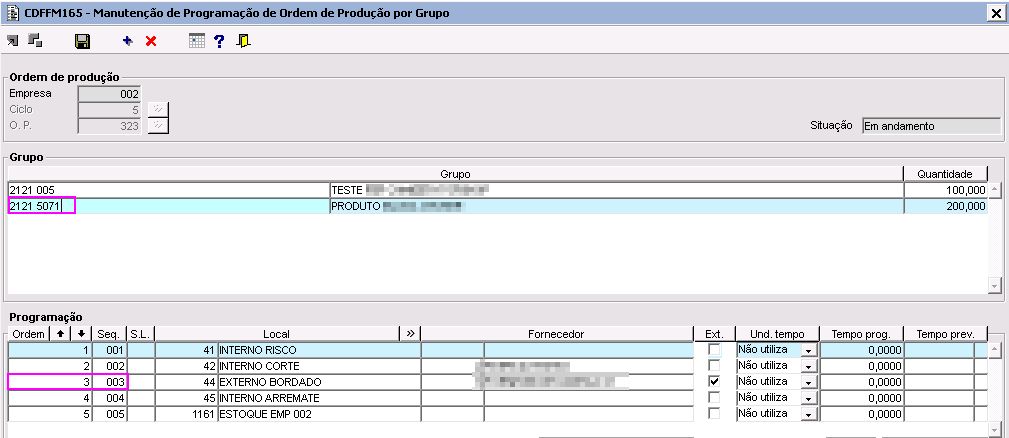Click the Tempo prev. column header

pyautogui.click(x=945, y=334)
